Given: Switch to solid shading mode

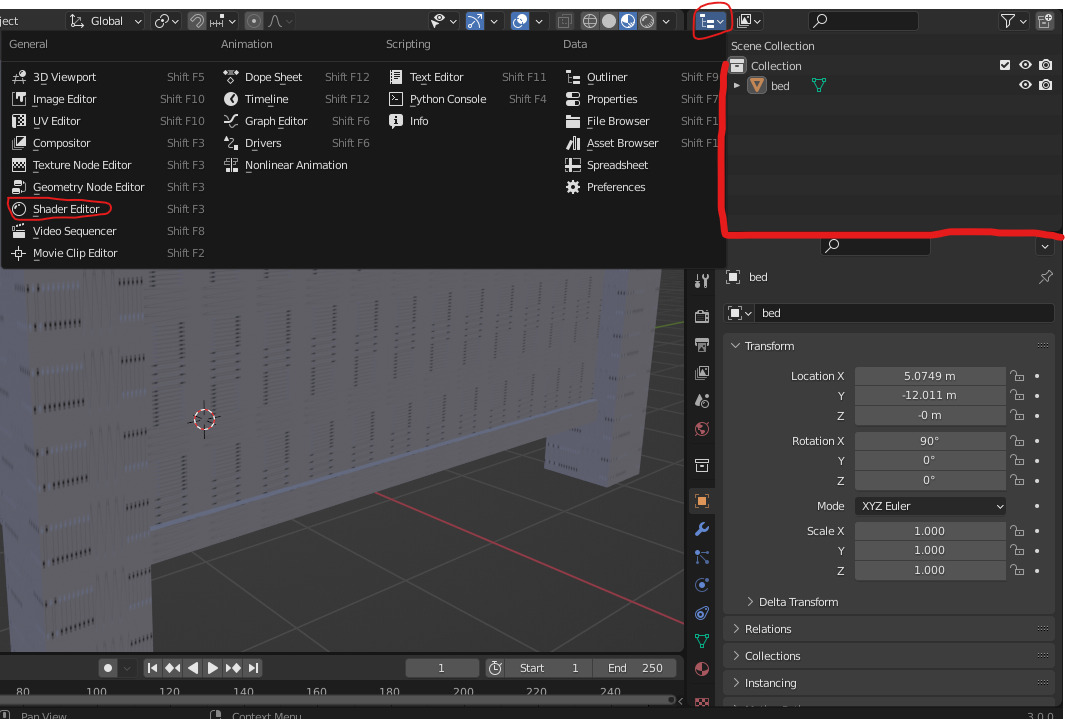Looking at the screenshot, I should [609, 21].
